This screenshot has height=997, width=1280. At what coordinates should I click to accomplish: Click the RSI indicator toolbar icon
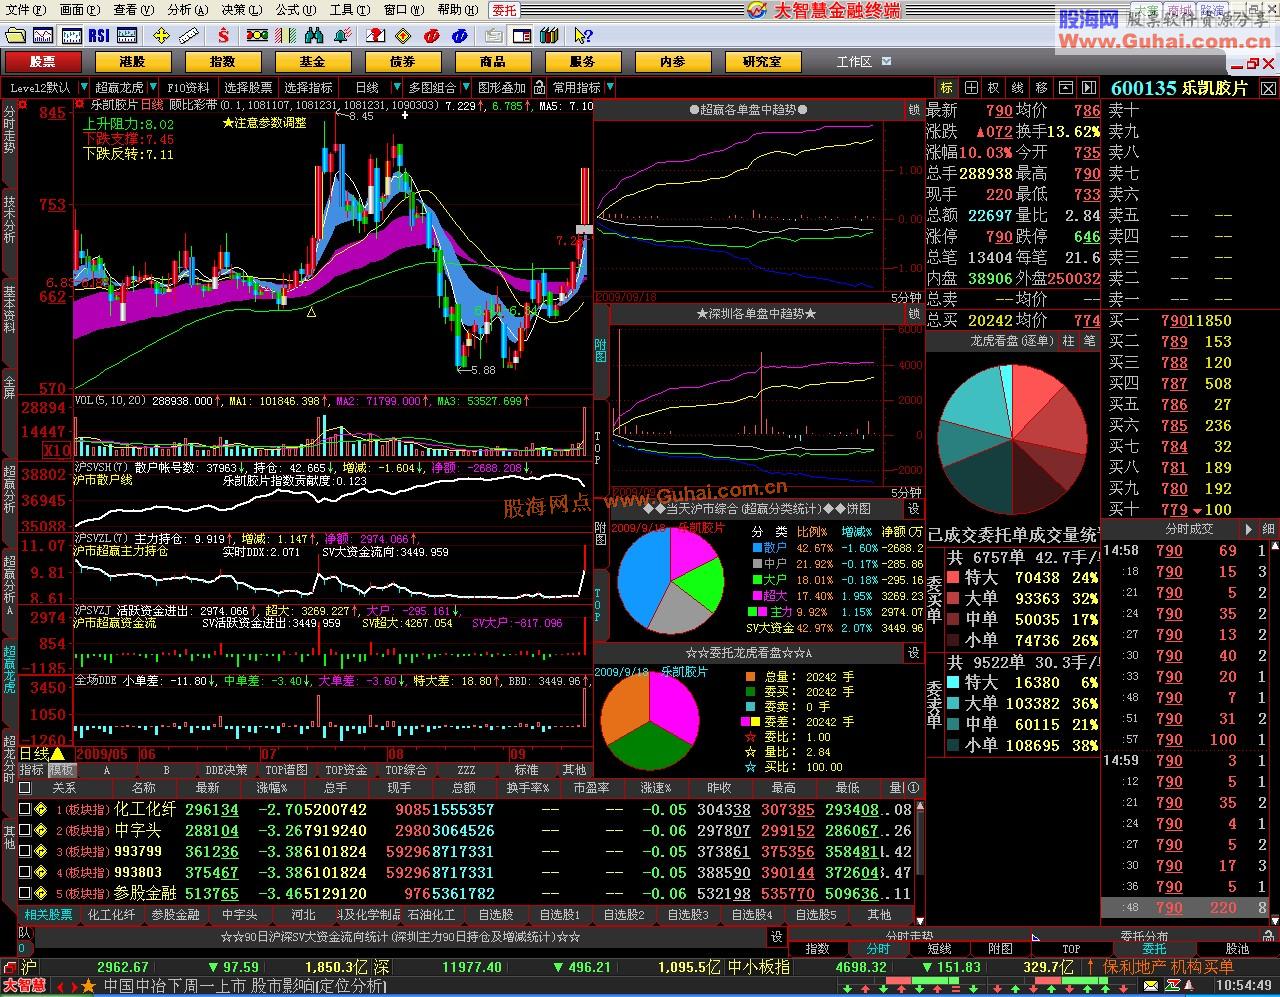tap(99, 35)
